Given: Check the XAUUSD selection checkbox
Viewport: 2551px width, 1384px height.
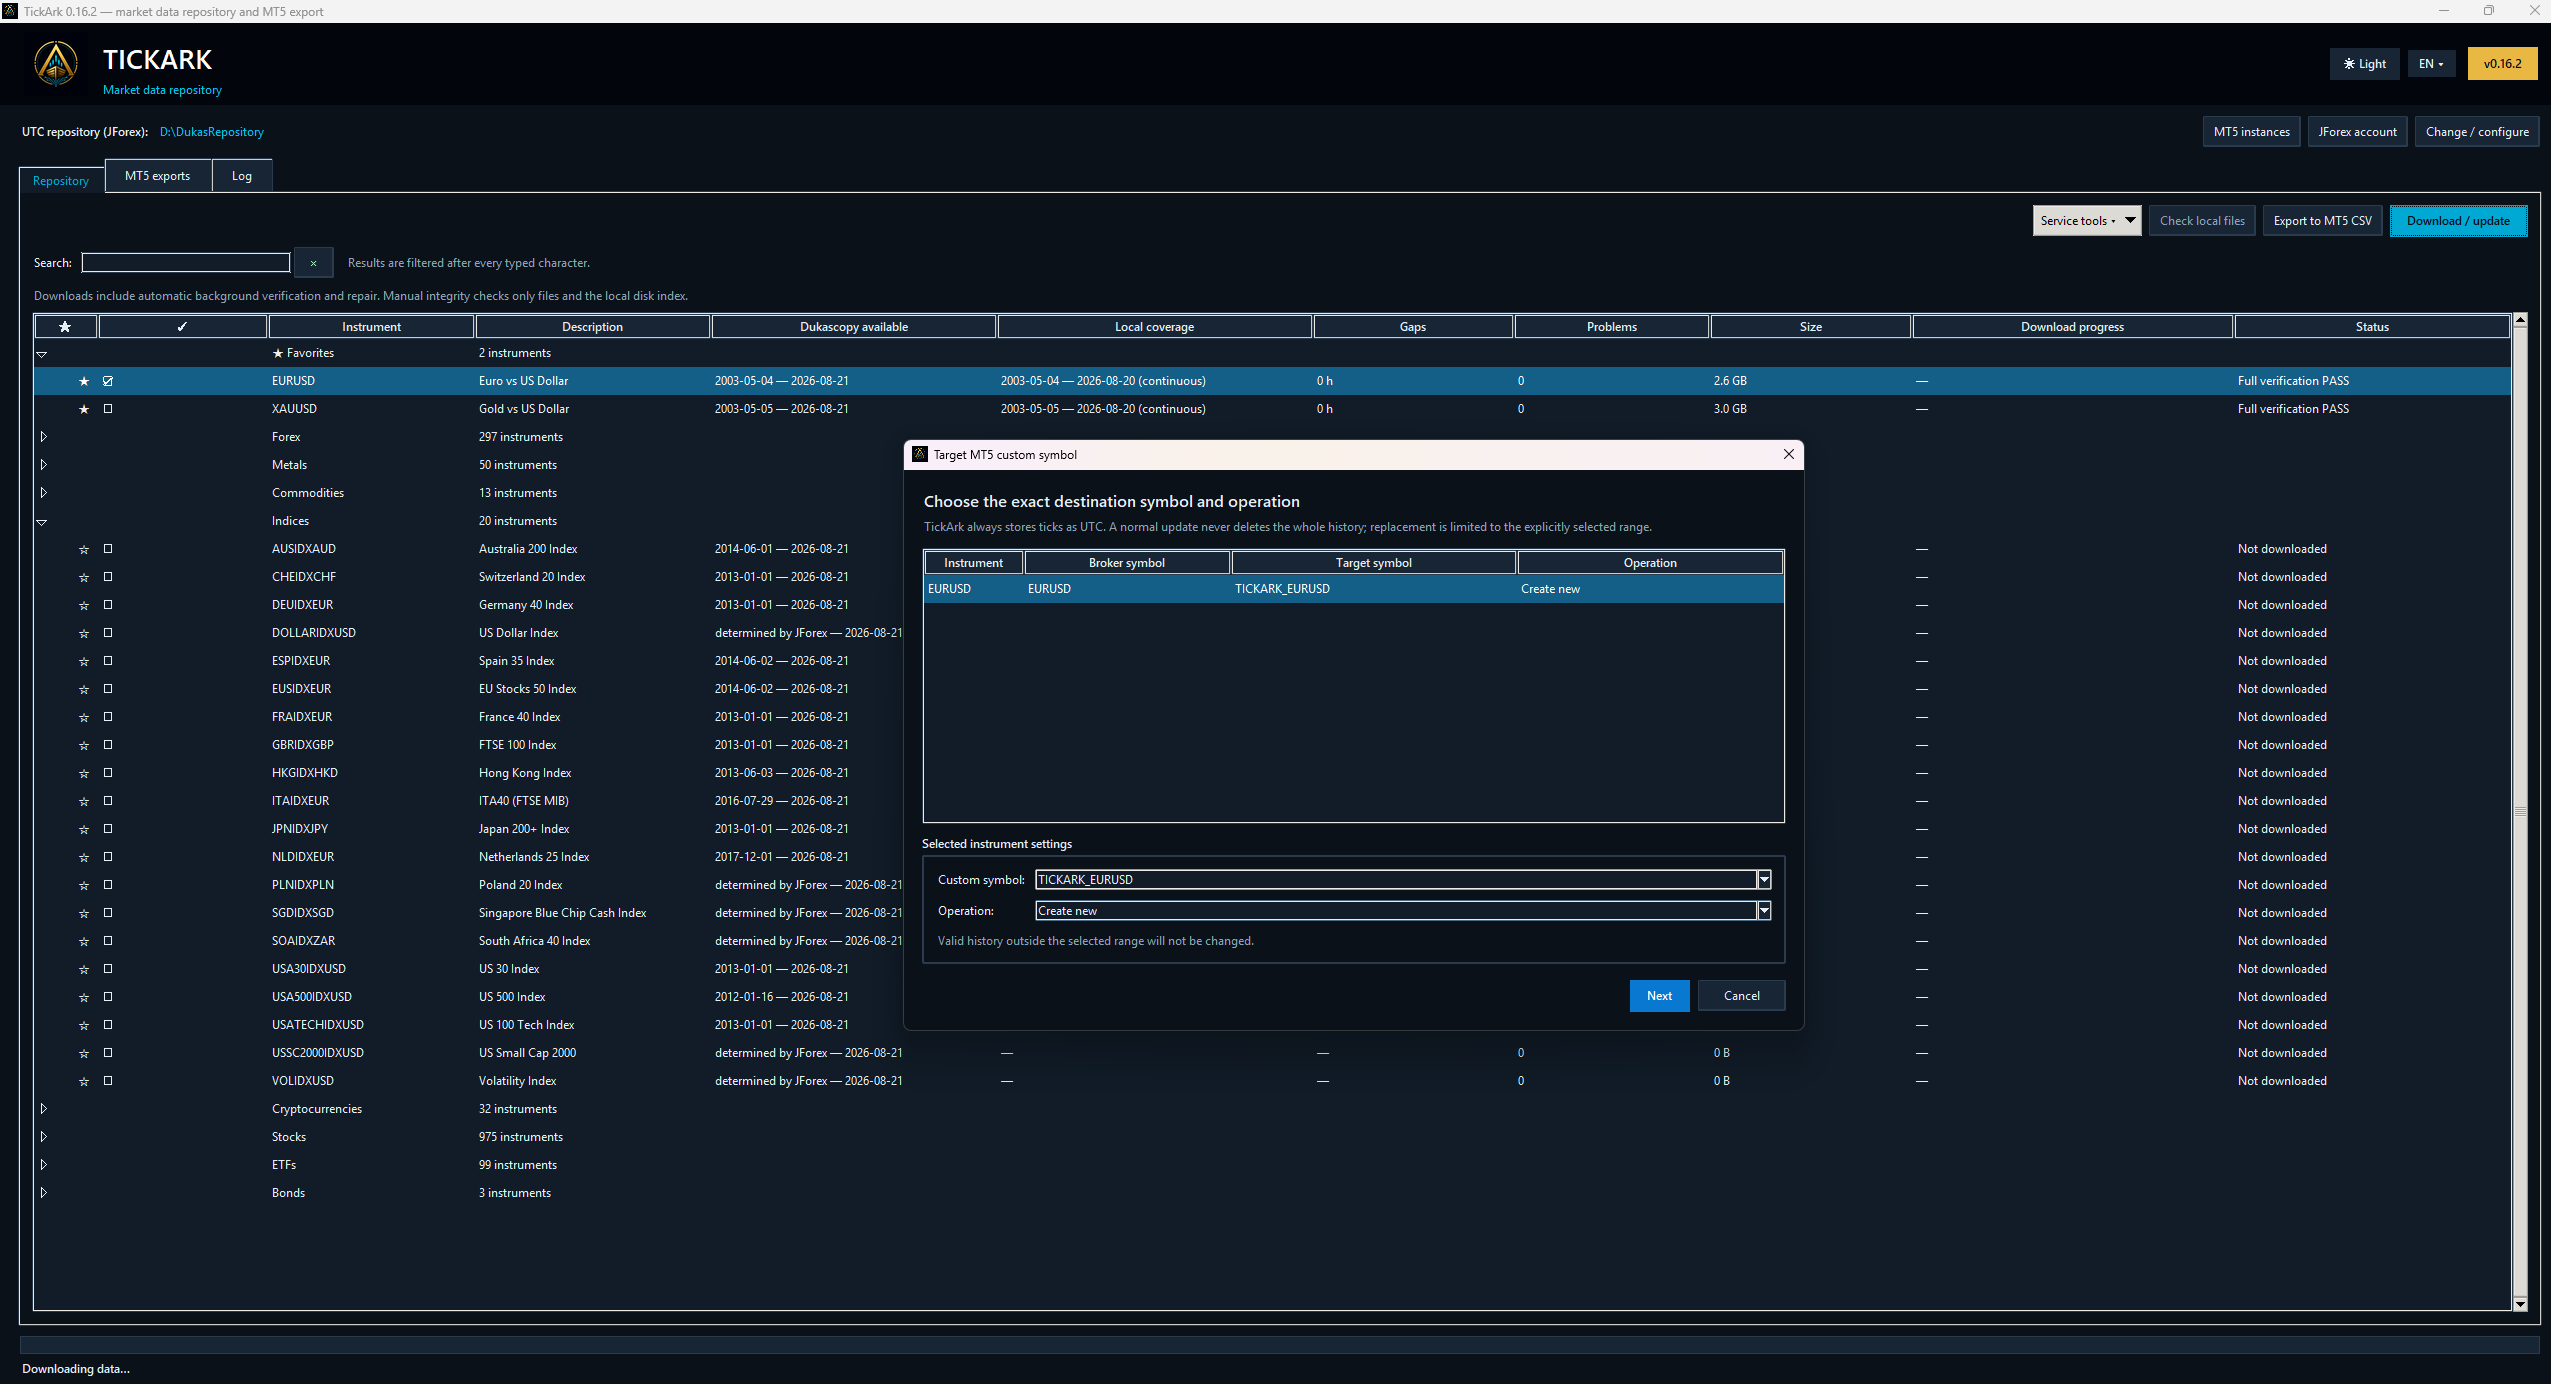Looking at the screenshot, I should [x=108, y=409].
